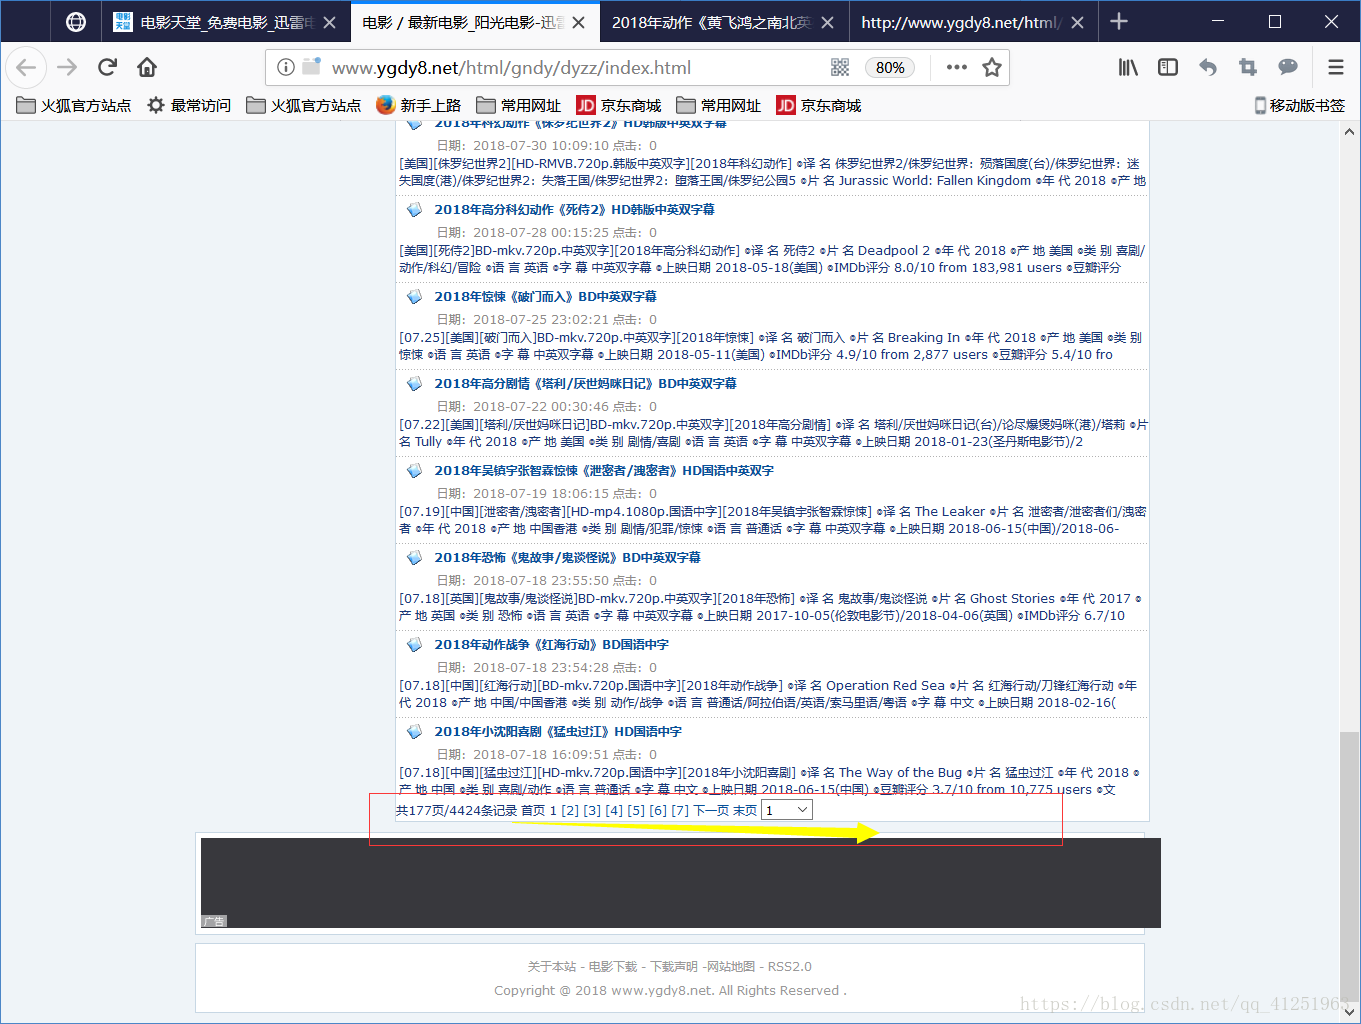
Task: Expand the page number dropdown showing 1
Action: (787, 810)
